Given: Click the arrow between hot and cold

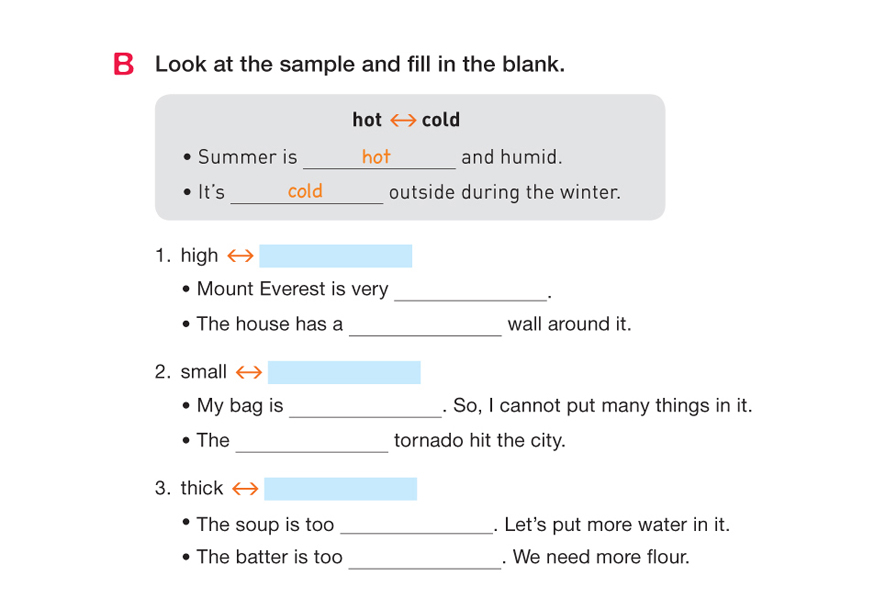Looking at the screenshot, I should coord(402,121).
